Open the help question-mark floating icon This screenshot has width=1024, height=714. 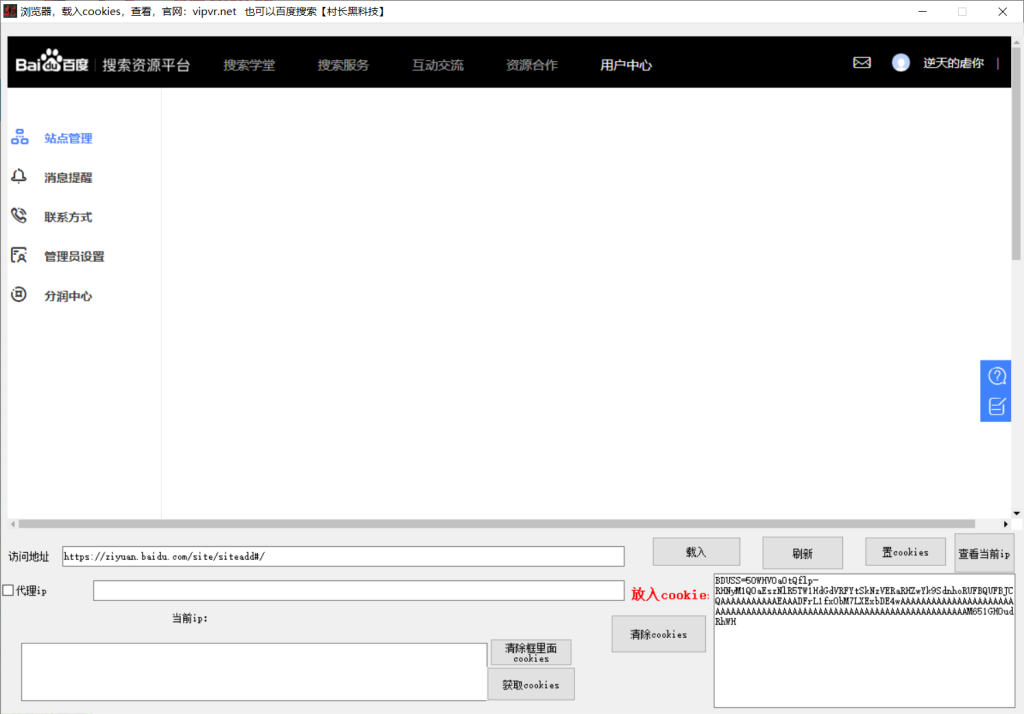[x=997, y=376]
